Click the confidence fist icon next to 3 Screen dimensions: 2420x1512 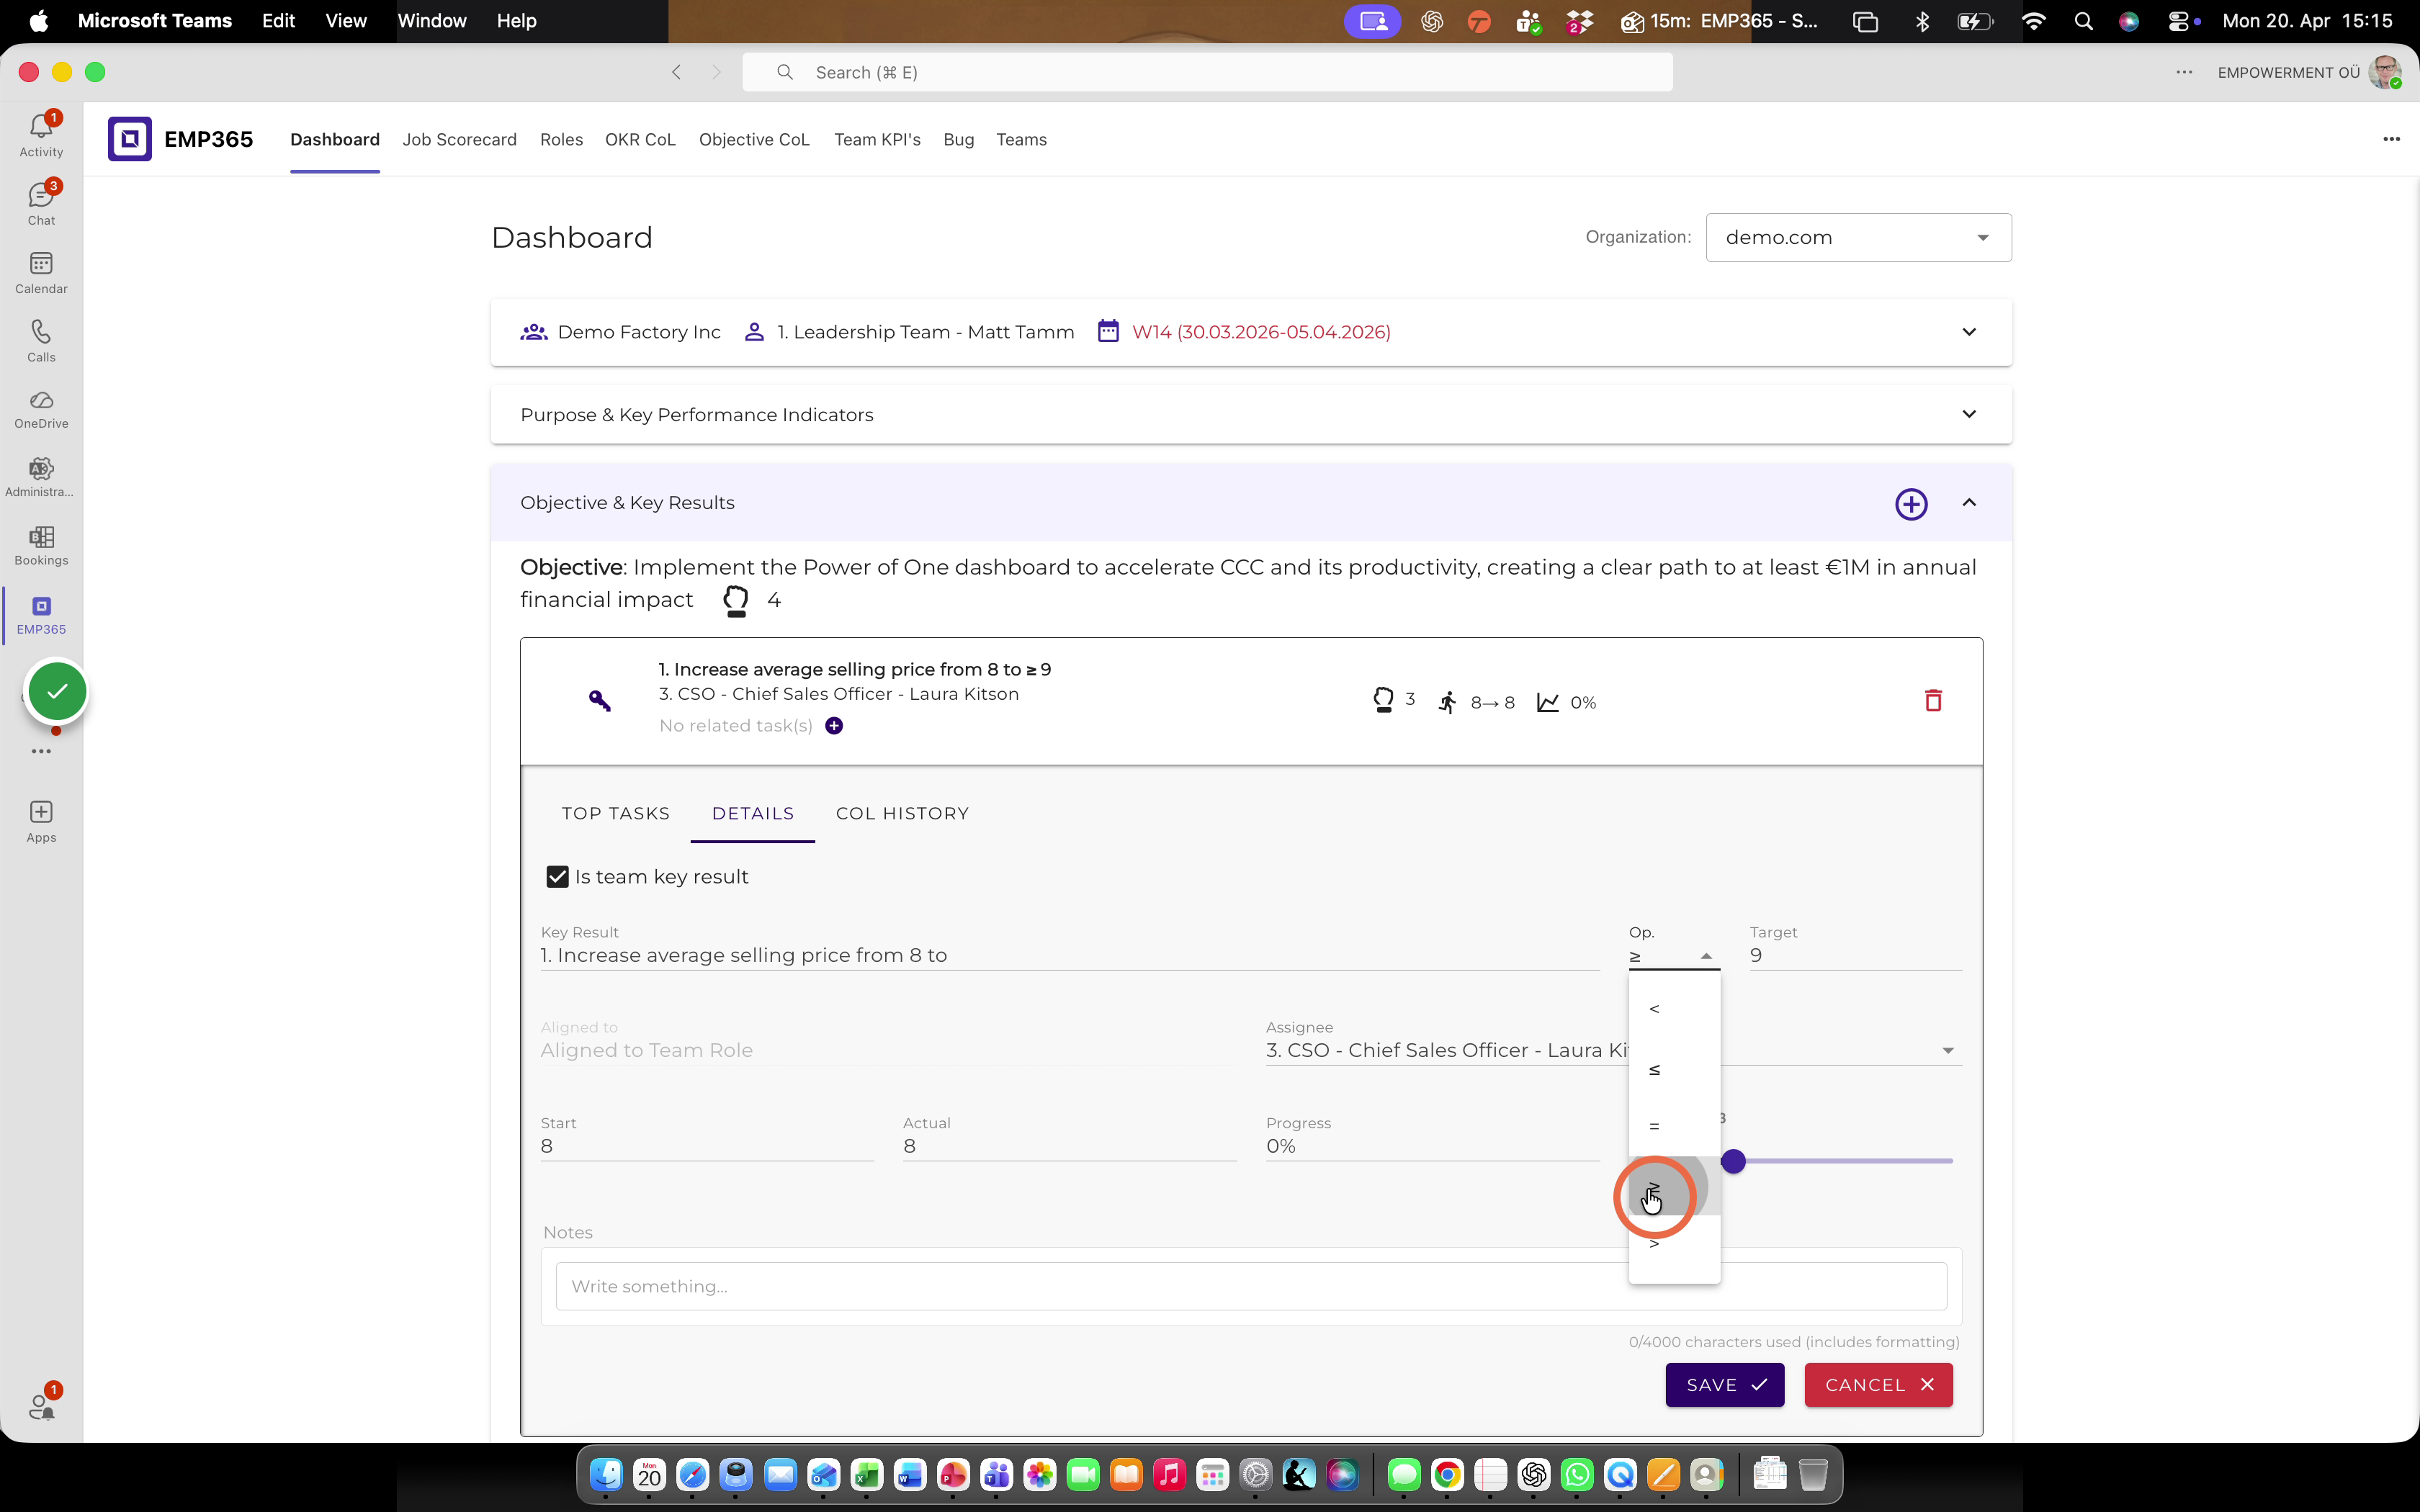pyautogui.click(x=1383, y=700)
